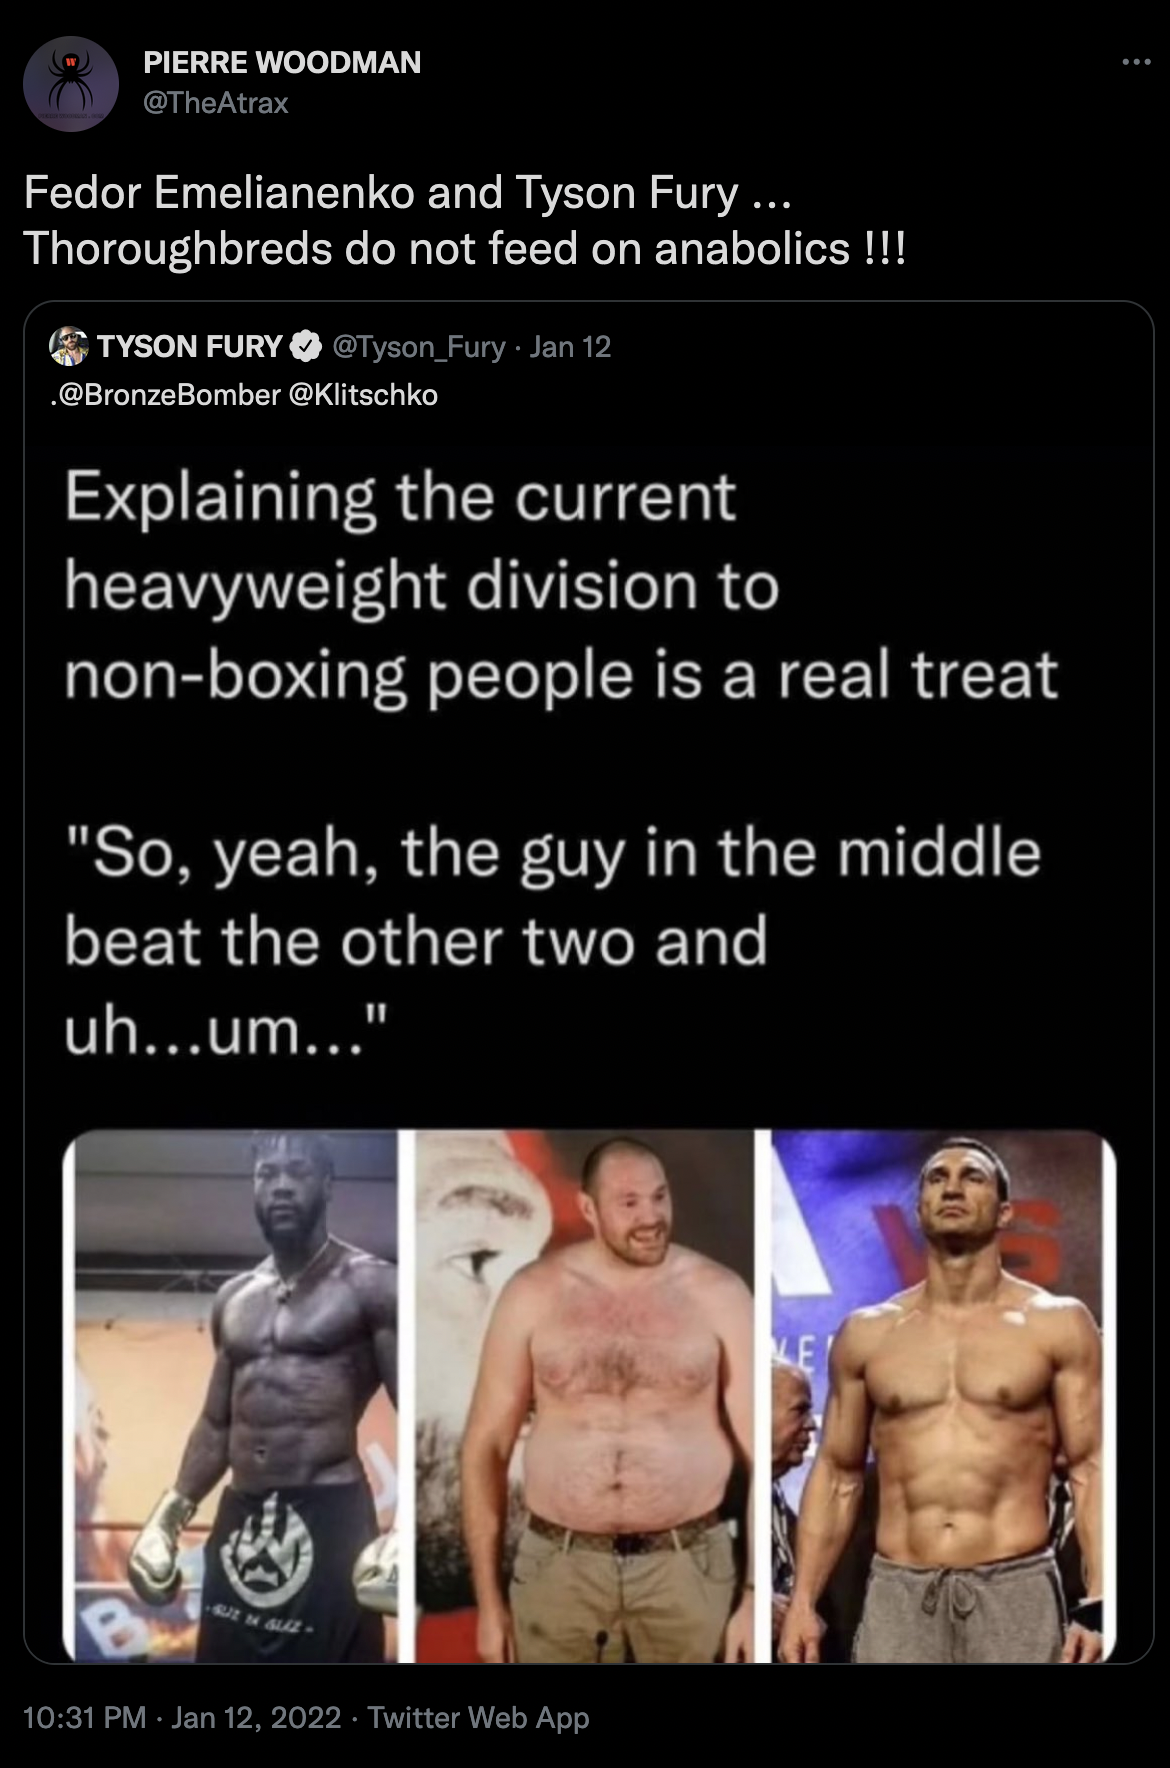
Task: Click the TYSON FURY display name
Action: 189,347
